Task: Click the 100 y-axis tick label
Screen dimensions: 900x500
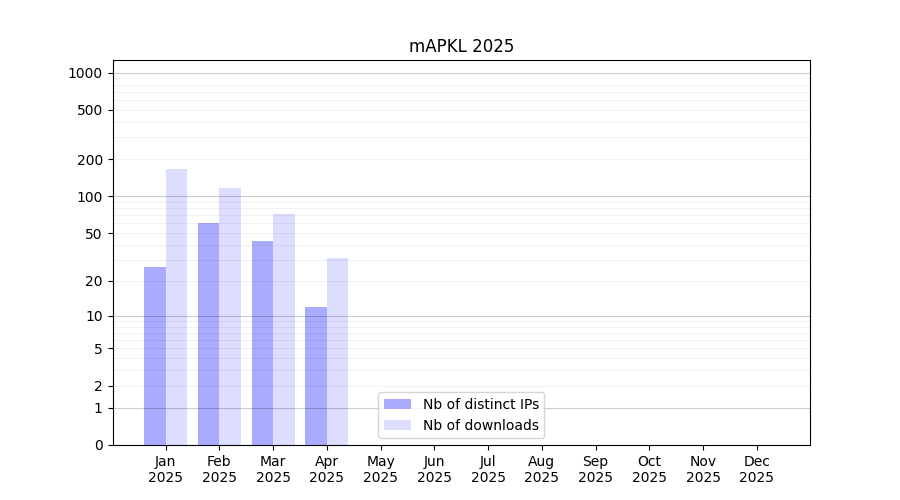Action: pos(90,197)
